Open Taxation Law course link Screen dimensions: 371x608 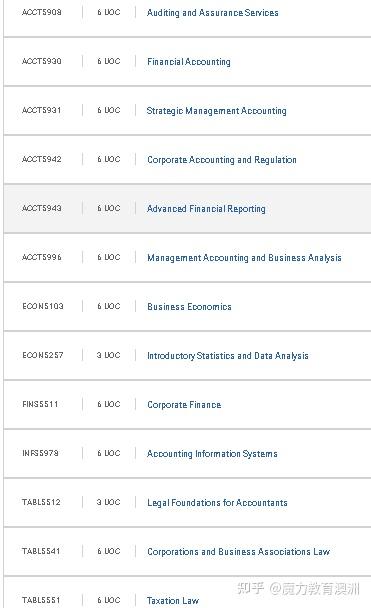coord(173,601)
